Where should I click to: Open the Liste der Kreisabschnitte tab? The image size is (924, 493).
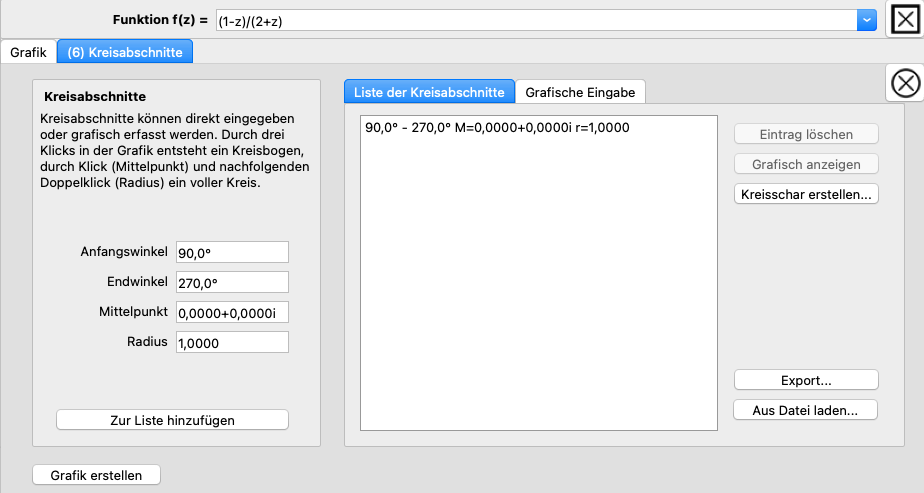click(x=429, y=92)
